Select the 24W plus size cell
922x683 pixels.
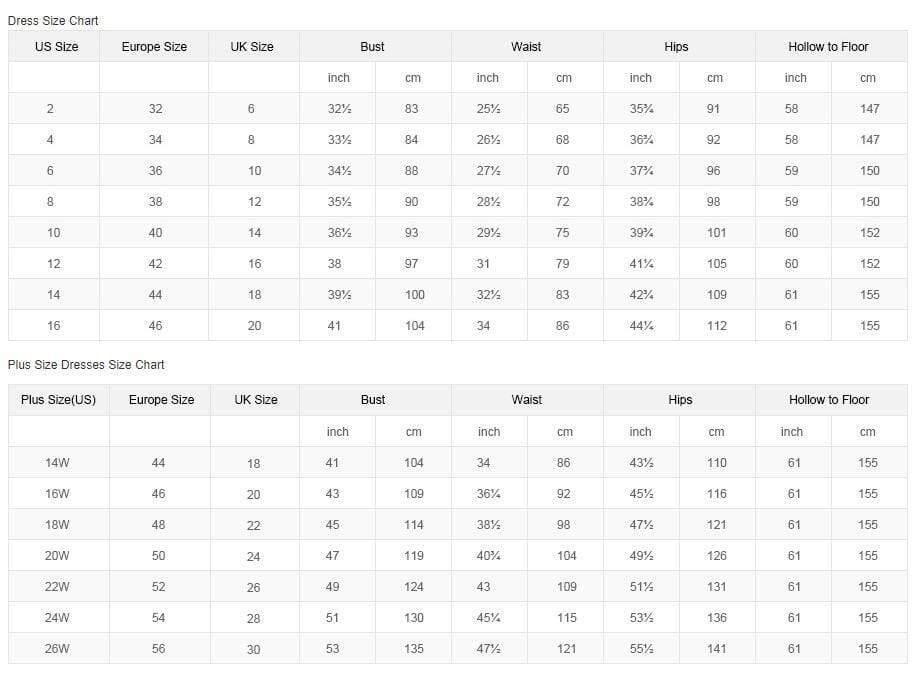point(57,618)
